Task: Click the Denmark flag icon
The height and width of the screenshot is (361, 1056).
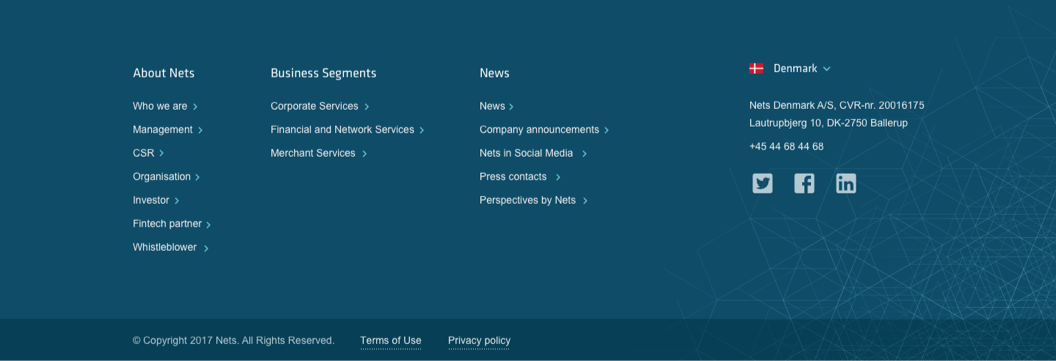Action: point(756,68)
